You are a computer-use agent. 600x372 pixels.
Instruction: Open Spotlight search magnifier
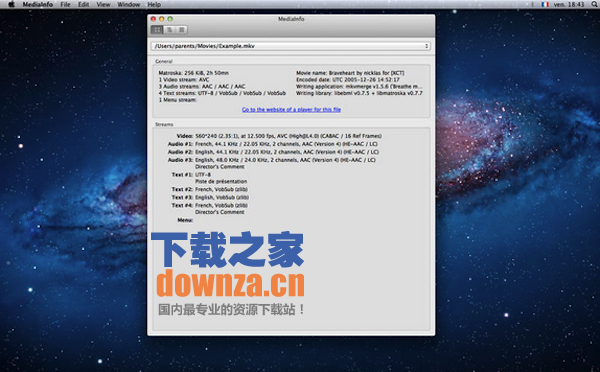[594, 4]
